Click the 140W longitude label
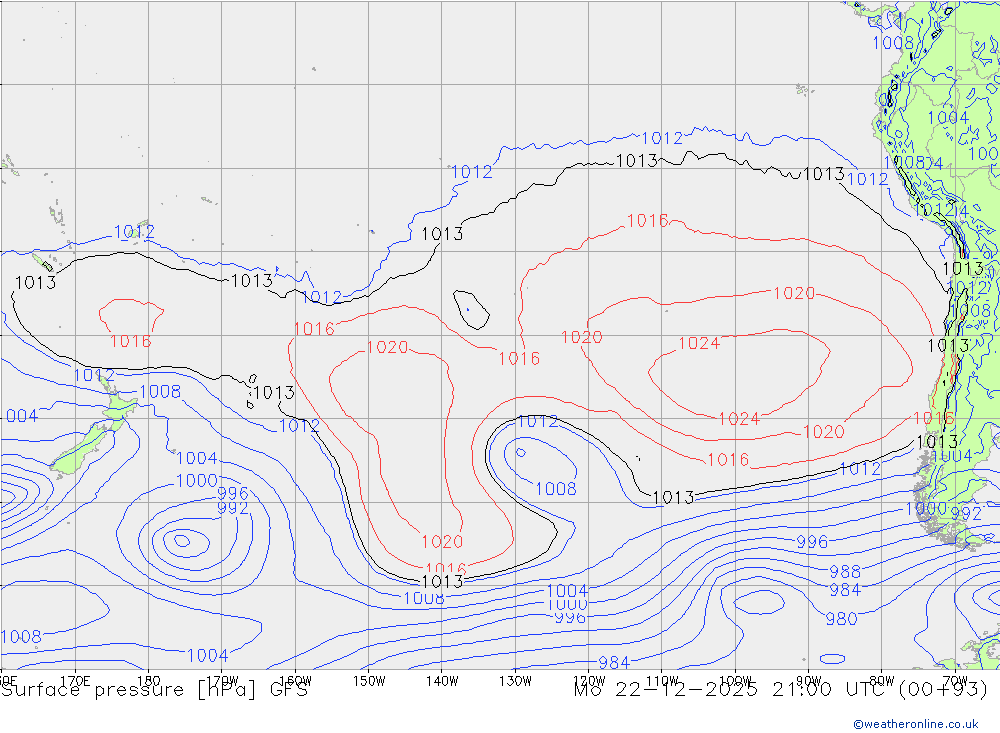 click(x=442, y=681)
